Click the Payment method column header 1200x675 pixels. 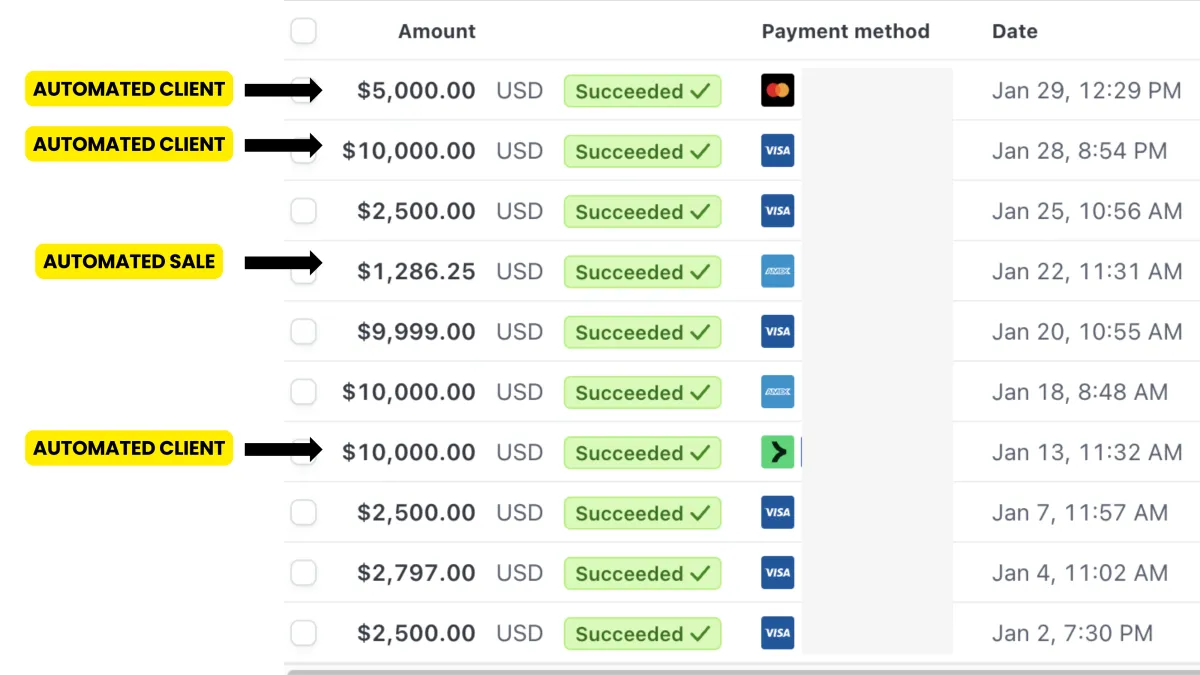click(845, 31)
